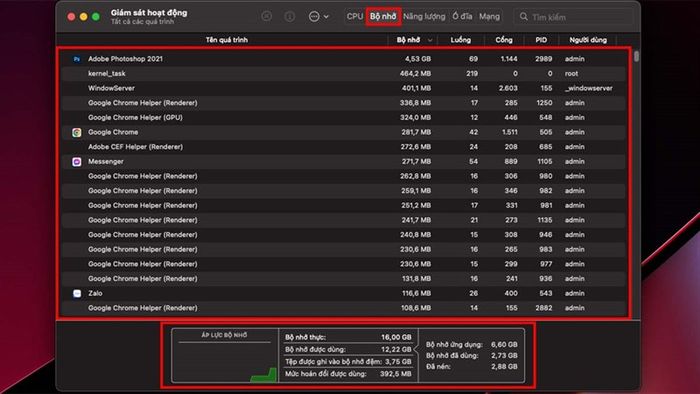Switch to the CPU tab

point(355,17)
